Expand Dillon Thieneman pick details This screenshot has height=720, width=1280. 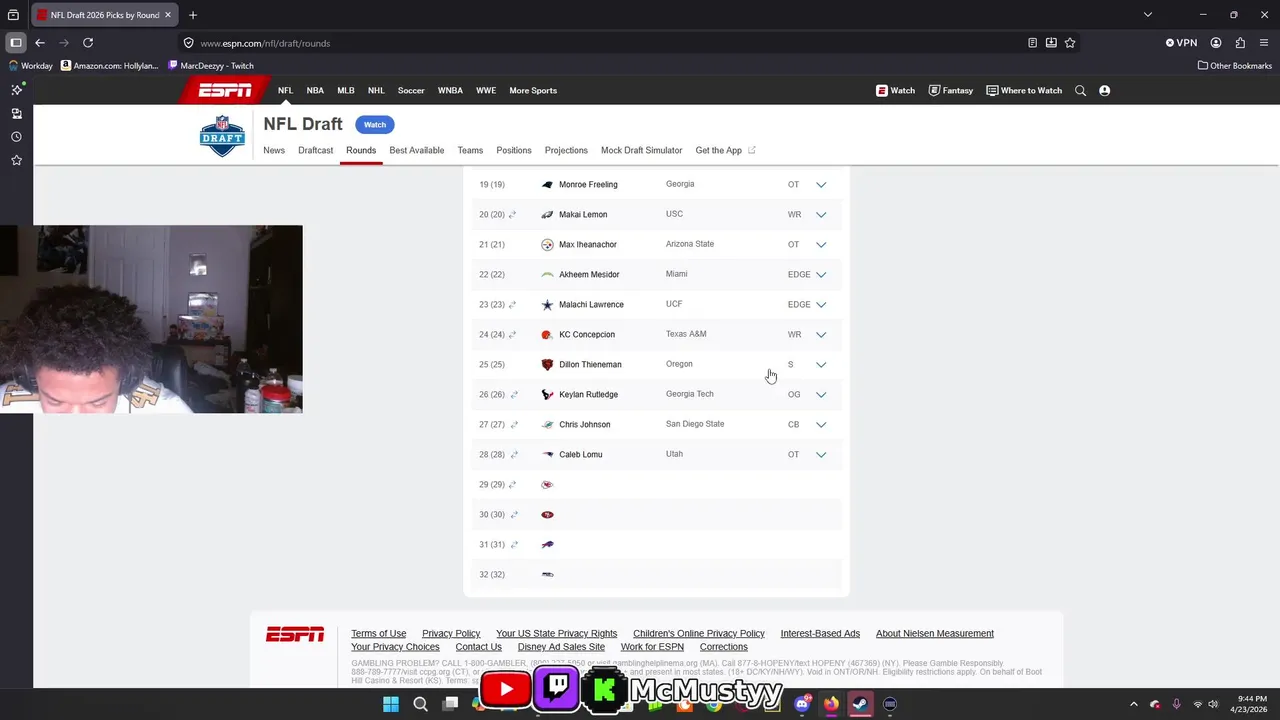(821, 364)
